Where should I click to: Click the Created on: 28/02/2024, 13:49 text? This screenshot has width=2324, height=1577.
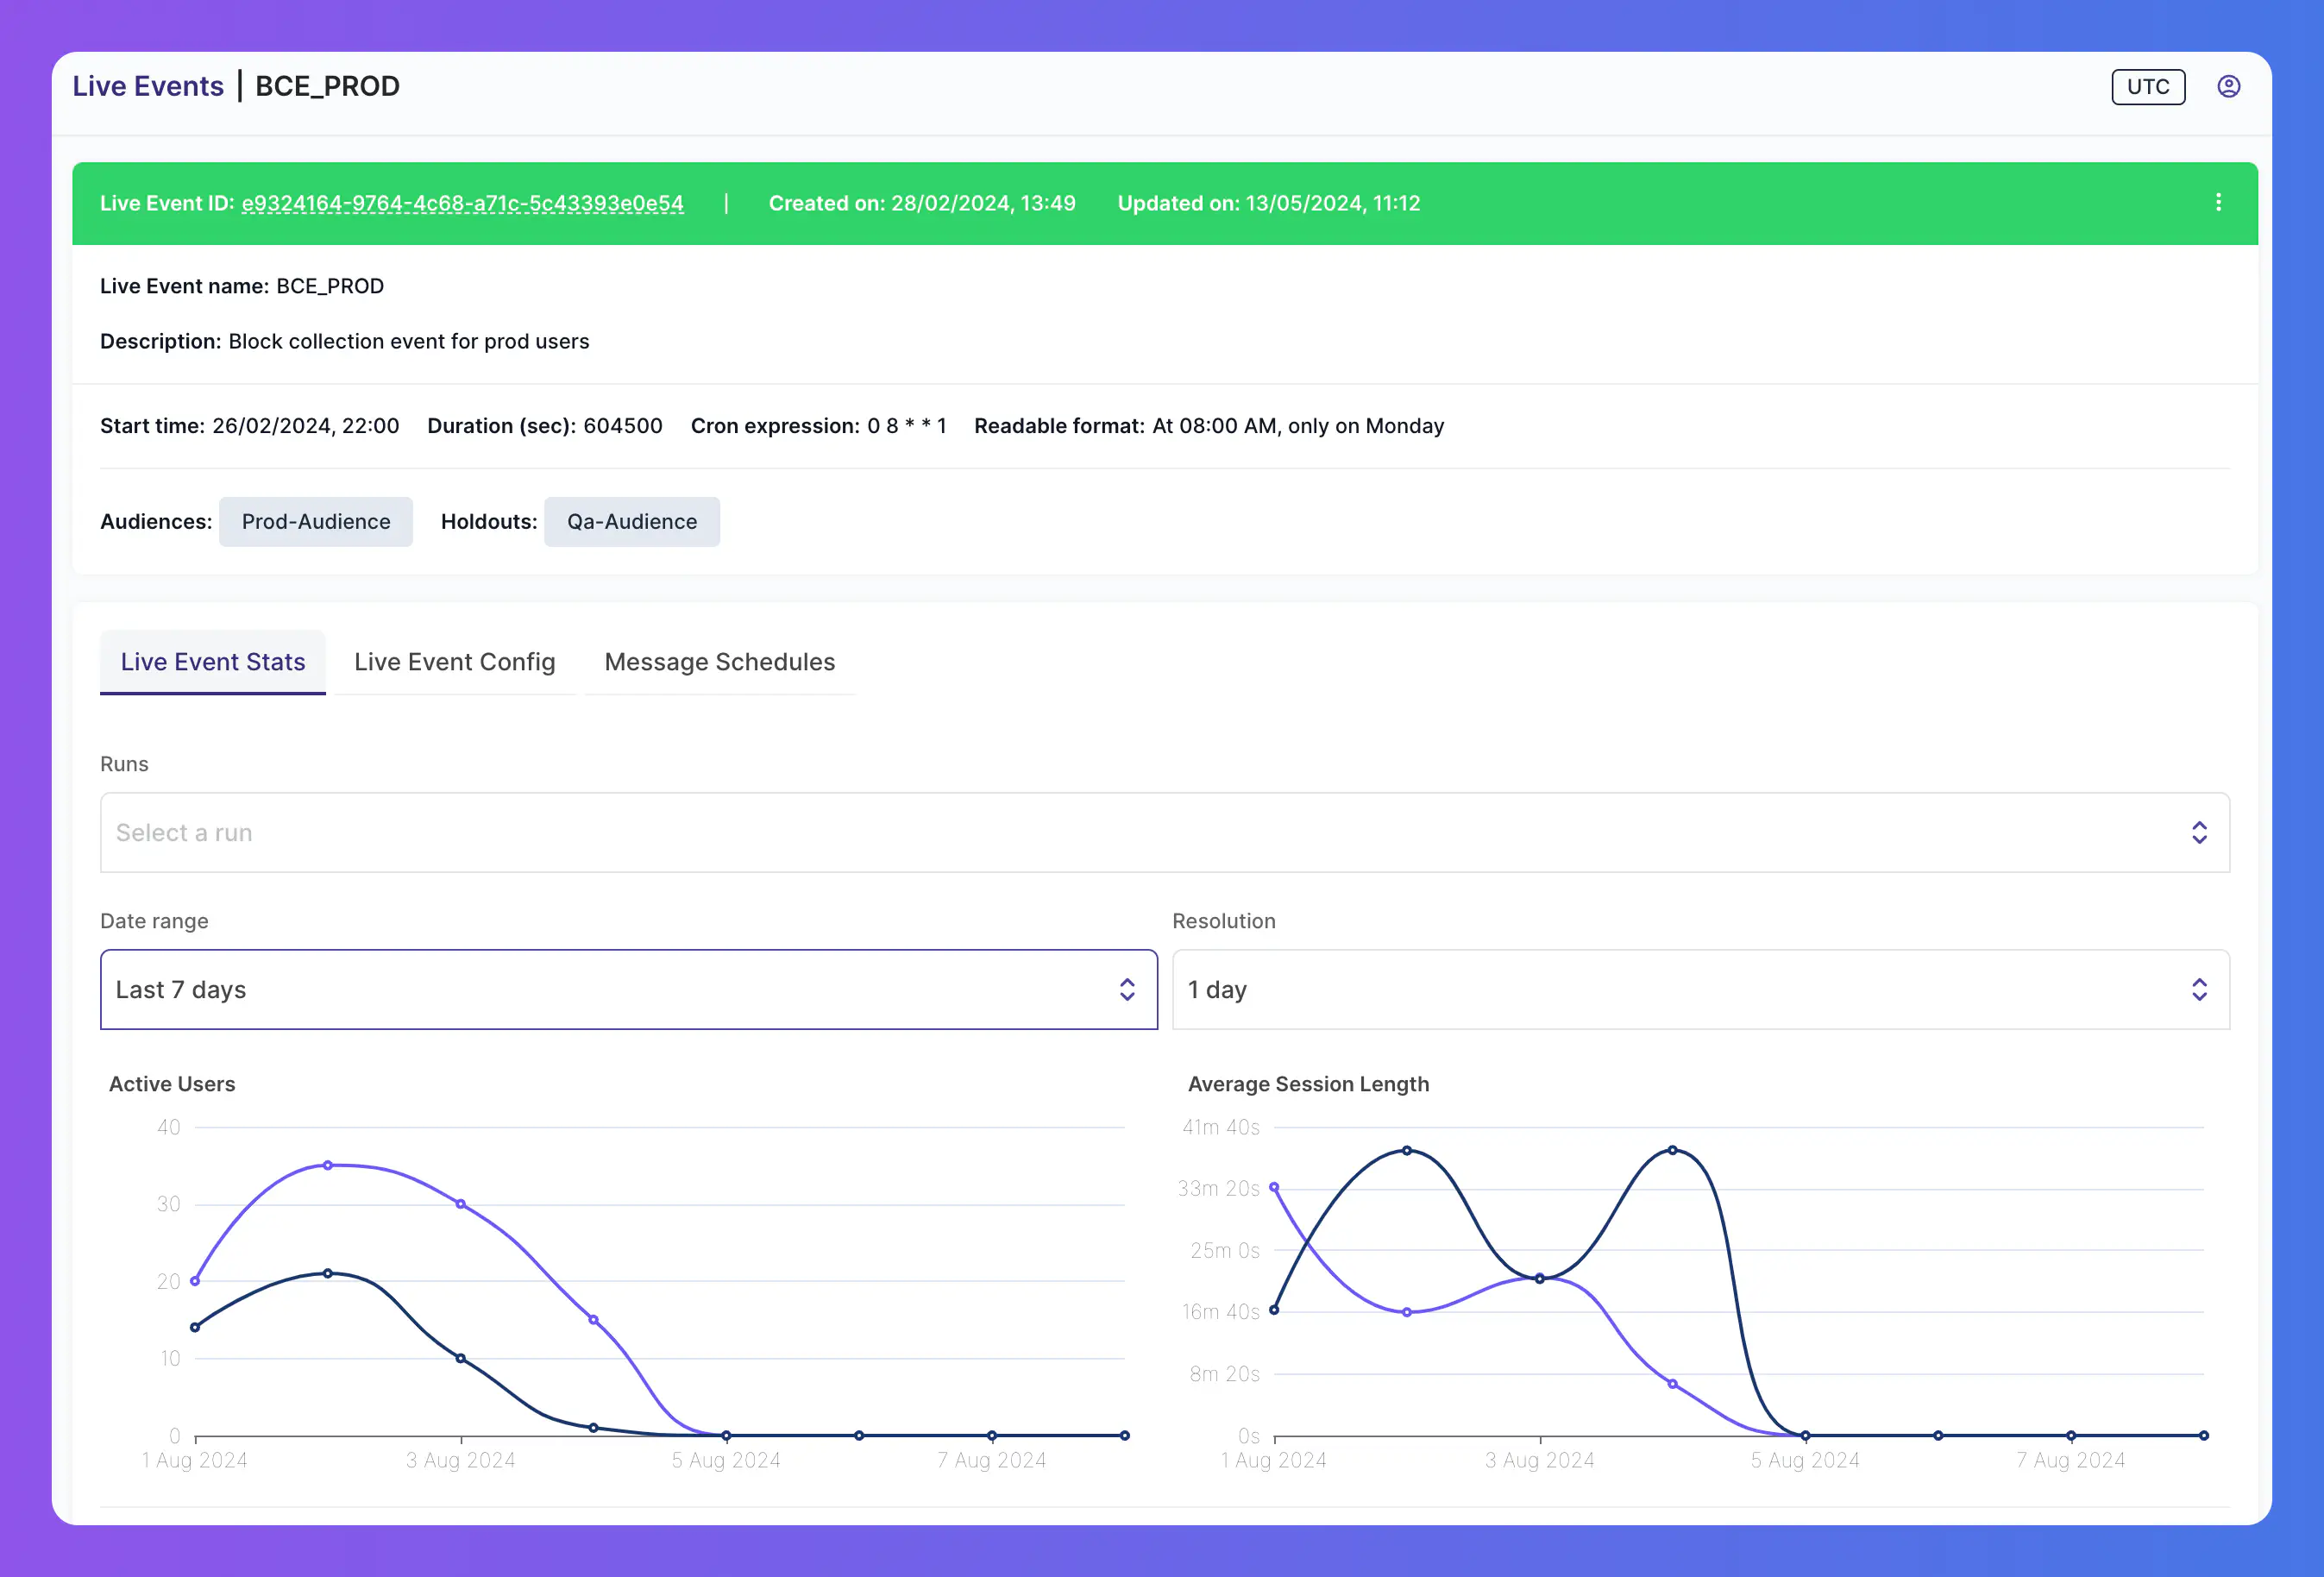tap(922, 203)
